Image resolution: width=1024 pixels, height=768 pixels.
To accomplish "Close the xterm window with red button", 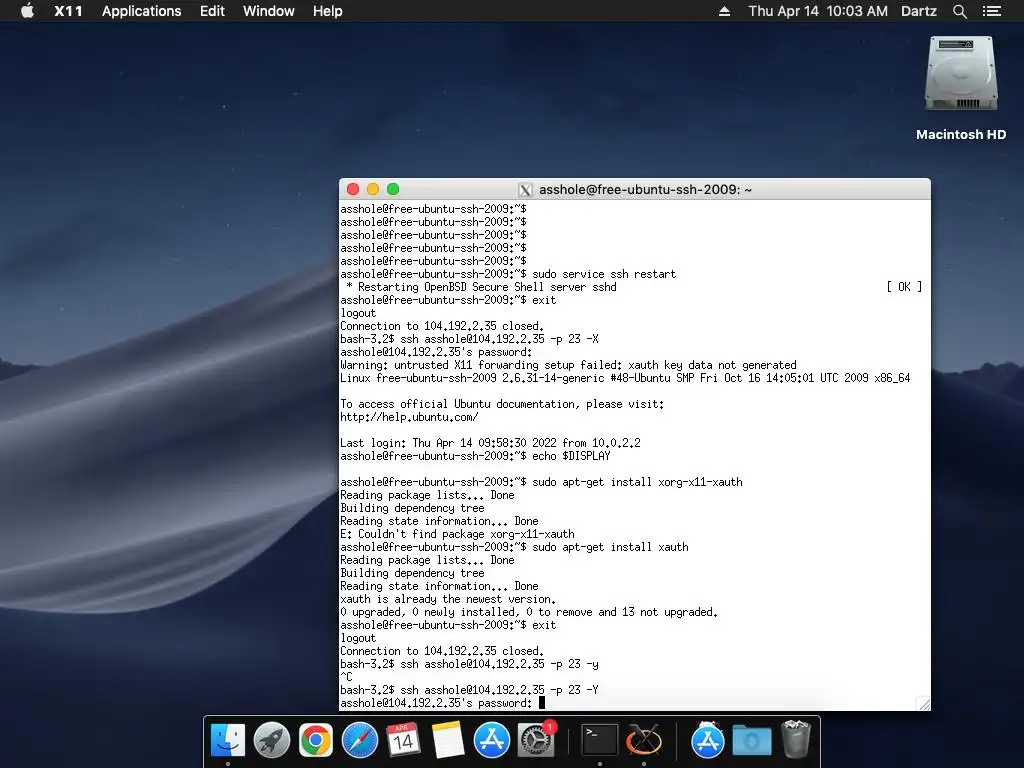I will click(353, 189).
